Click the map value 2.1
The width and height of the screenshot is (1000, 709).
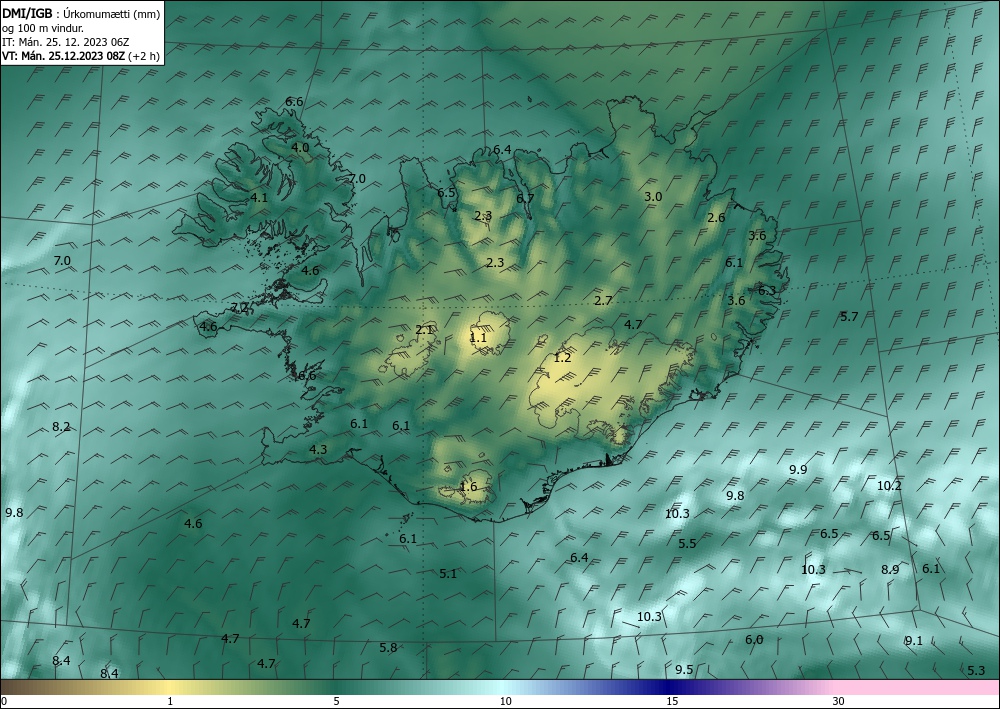424,330
